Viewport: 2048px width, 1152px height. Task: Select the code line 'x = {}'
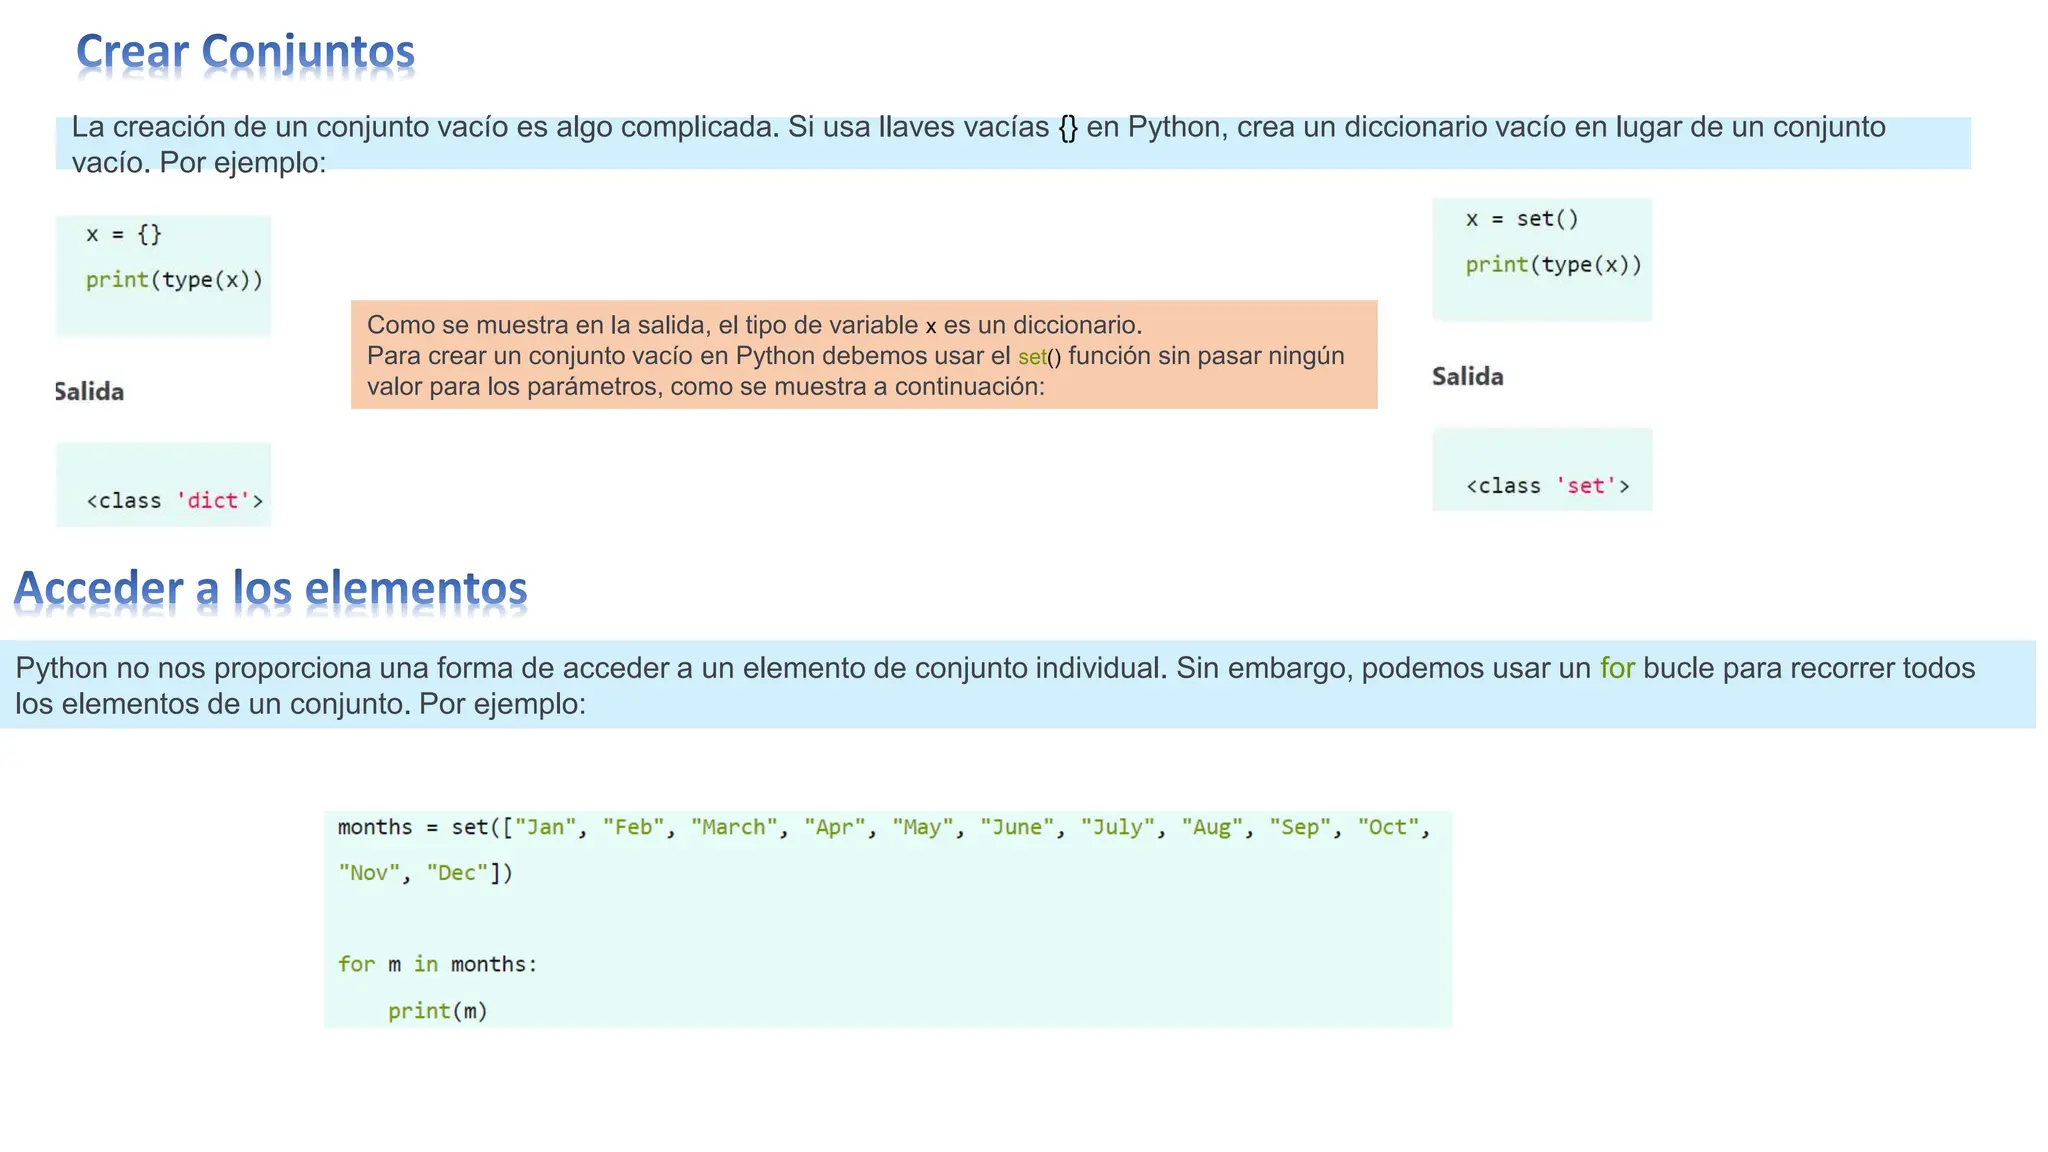coord(124,234)
